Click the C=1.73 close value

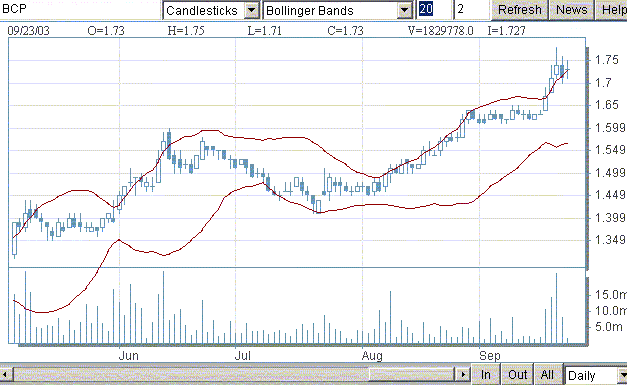(345, 31)
